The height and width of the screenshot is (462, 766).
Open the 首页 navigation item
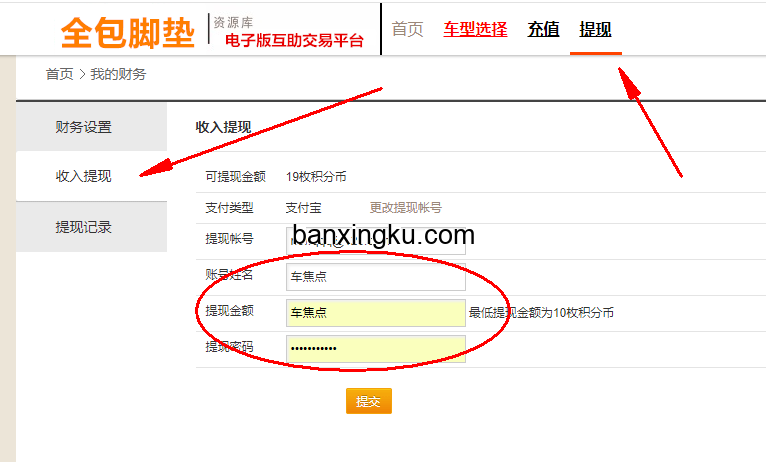coord(407,29)
